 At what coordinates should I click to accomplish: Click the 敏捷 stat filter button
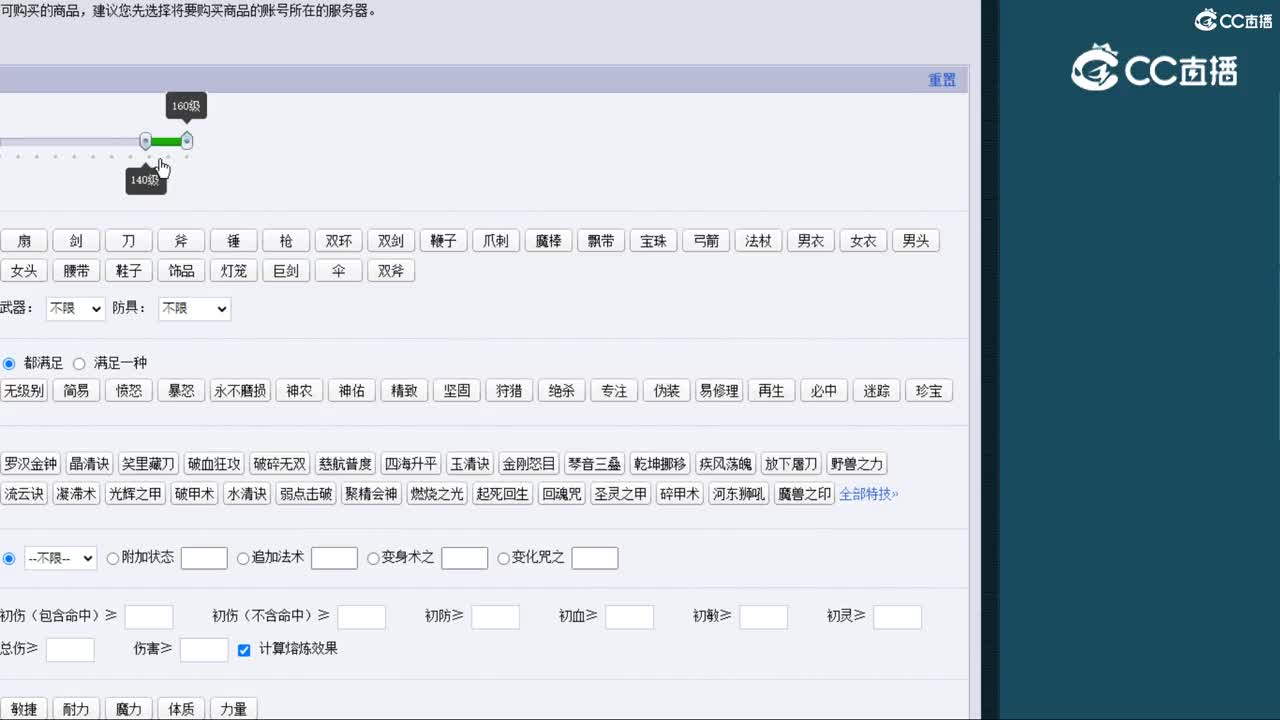click(24, 708)
